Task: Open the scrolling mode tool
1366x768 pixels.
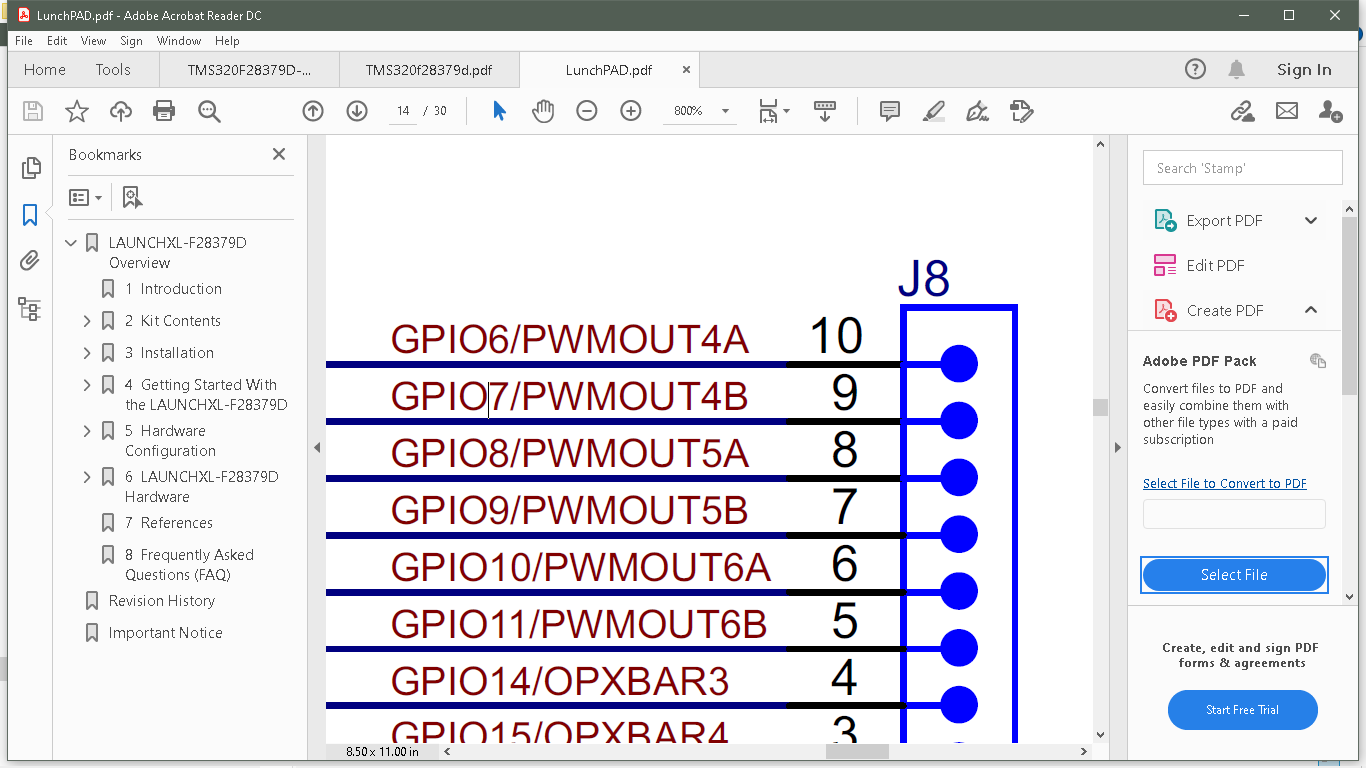Action: point(825,111)
